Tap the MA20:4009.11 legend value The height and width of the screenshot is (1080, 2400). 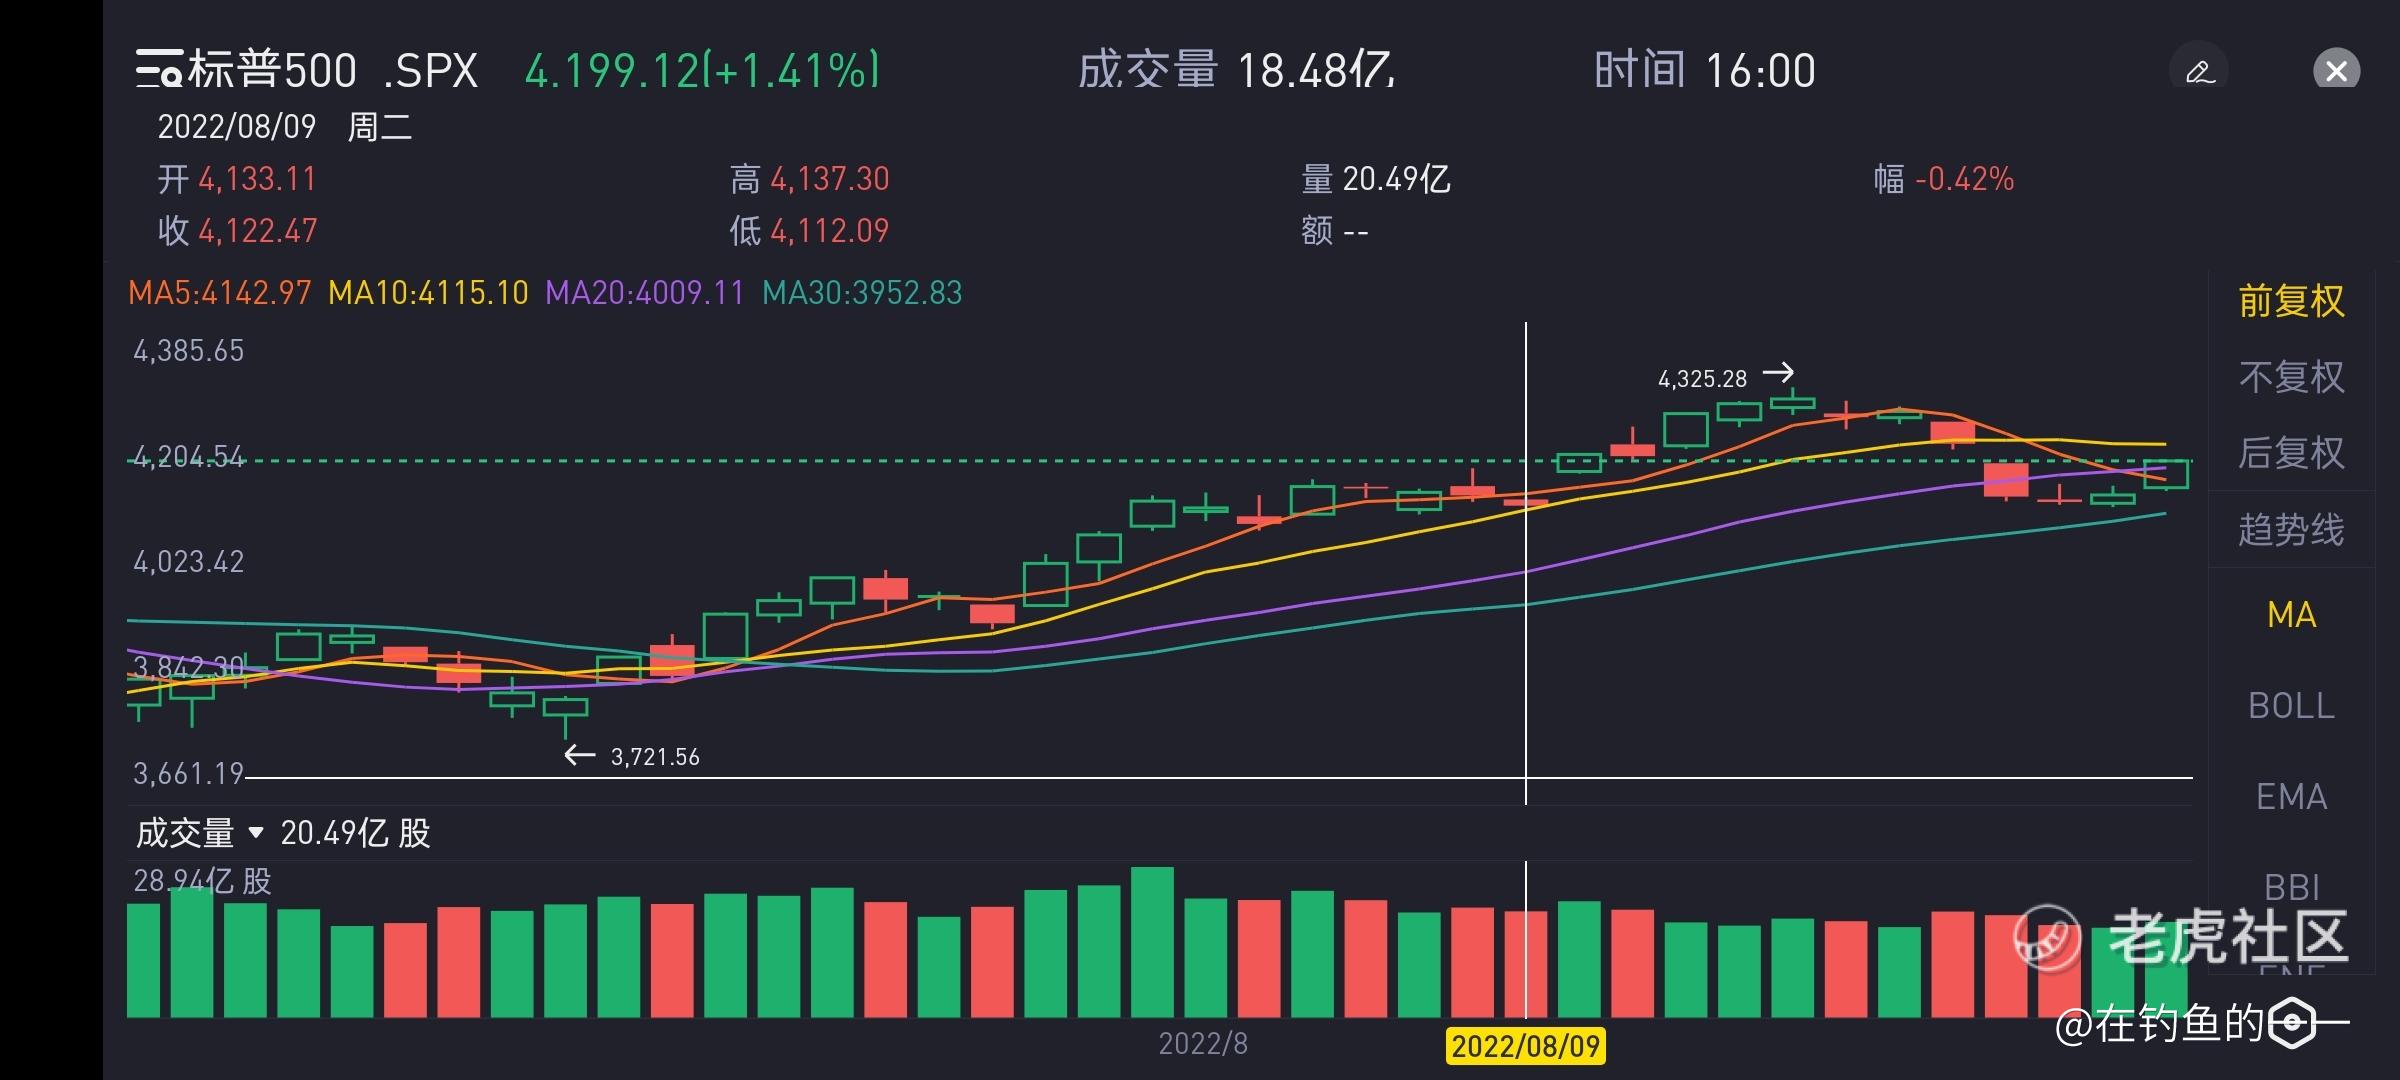coord(645,293)
